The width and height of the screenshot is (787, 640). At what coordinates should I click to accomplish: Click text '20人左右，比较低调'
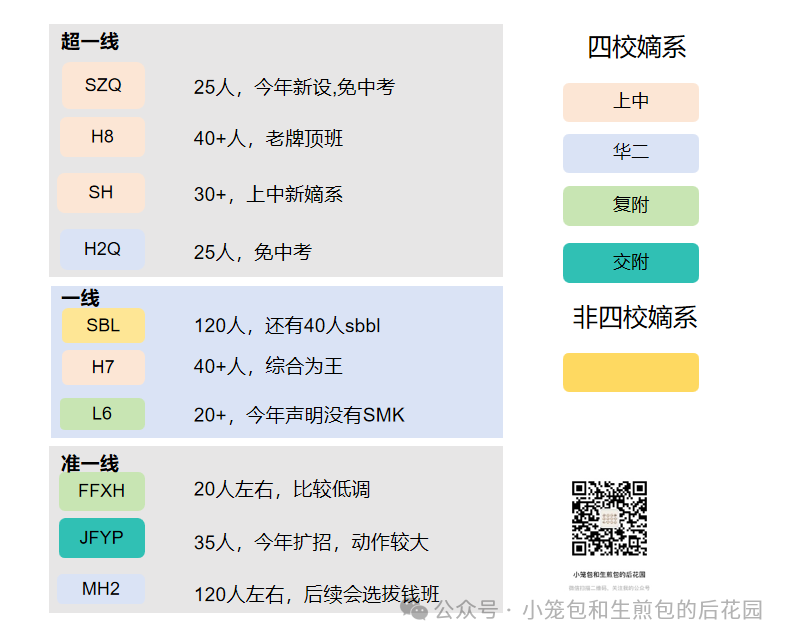coord(282,489)
